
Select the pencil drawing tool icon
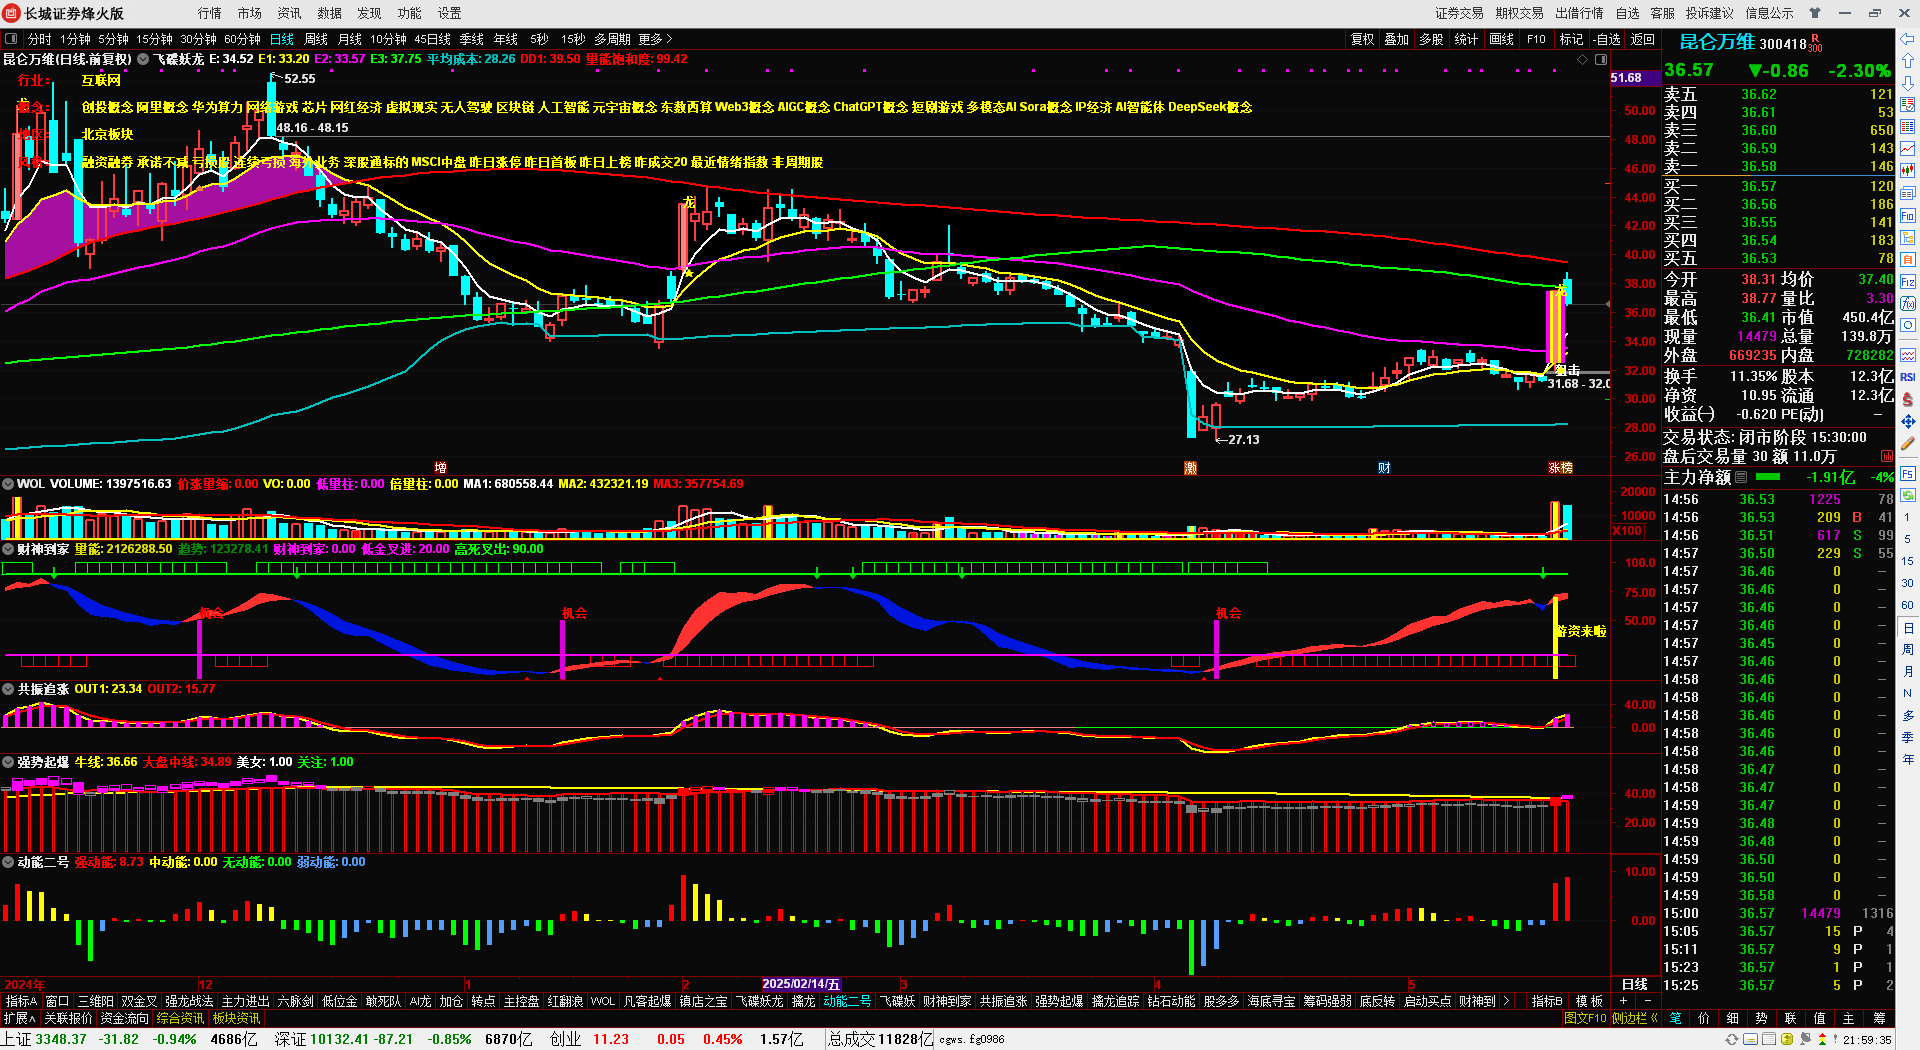1907,444
